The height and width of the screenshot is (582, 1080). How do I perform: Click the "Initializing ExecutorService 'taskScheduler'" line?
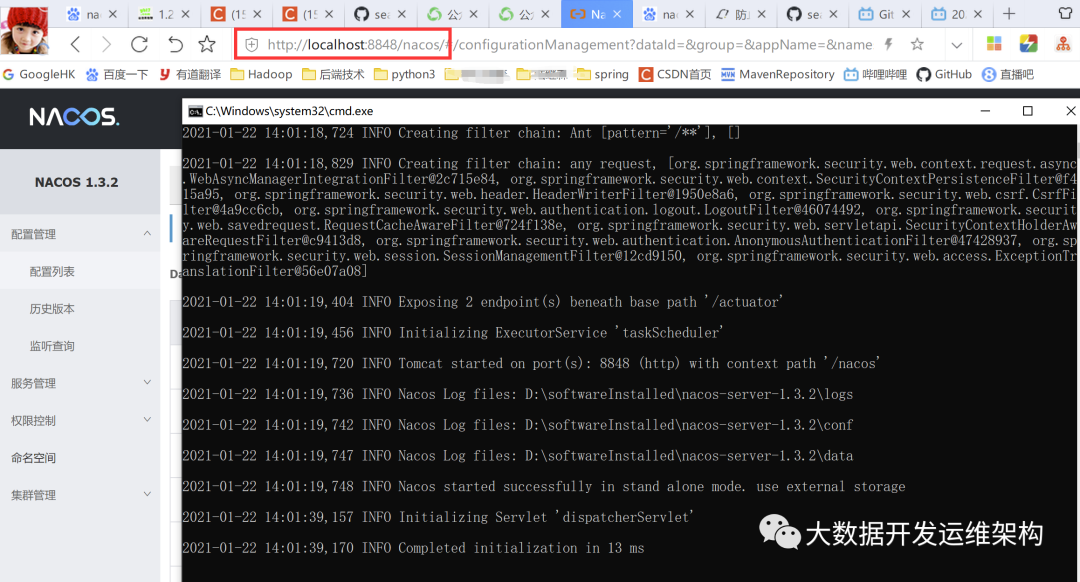pyautogui.click(x=453, y=333)
